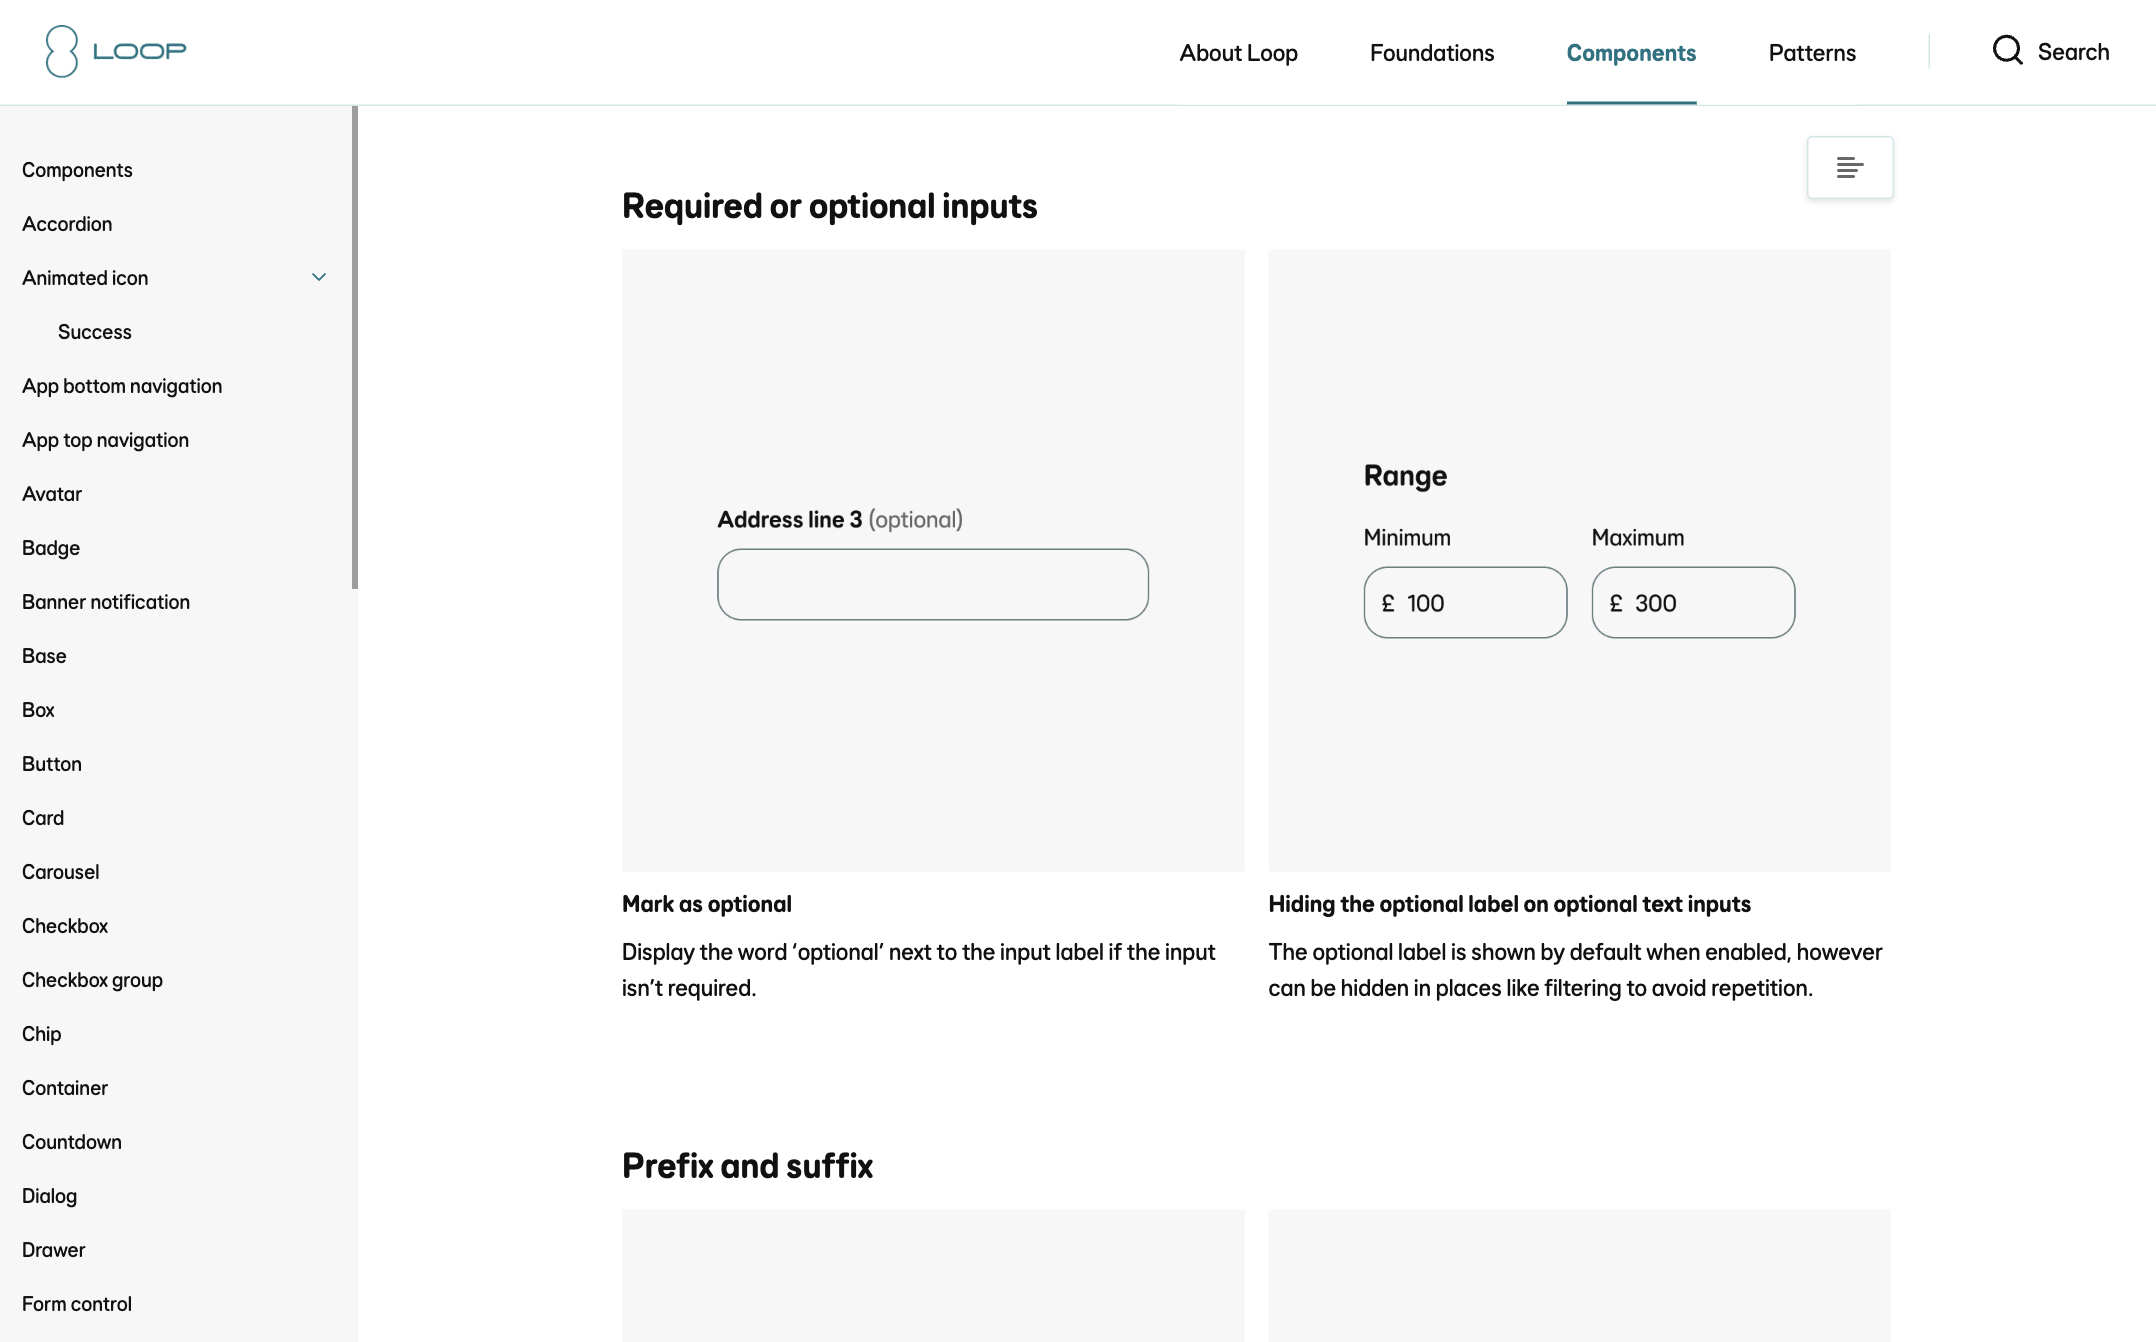Open the Checkbox component page
Image resolution: width=2156 pixels, height=1342 pixels.
click(x=65, y=926)
